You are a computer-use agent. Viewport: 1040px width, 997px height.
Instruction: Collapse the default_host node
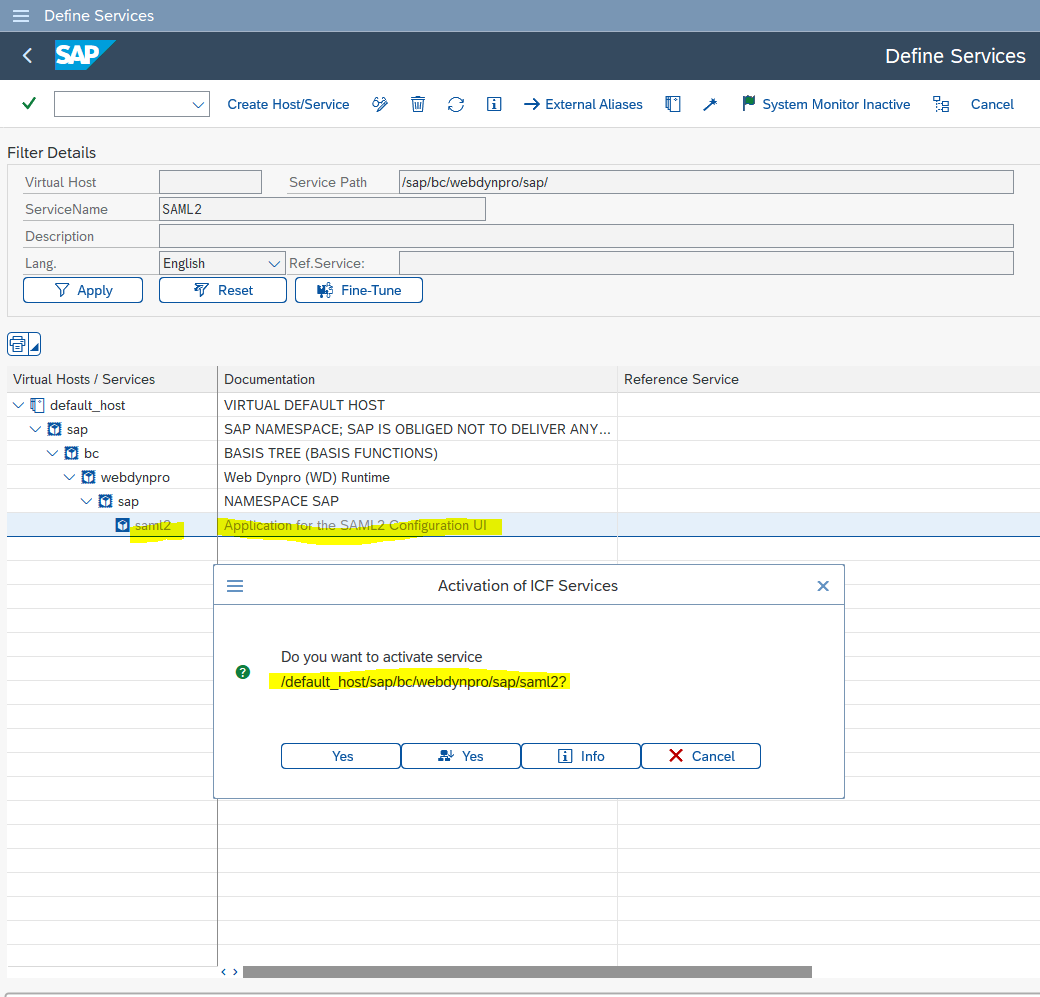click(x=19, y=405)
